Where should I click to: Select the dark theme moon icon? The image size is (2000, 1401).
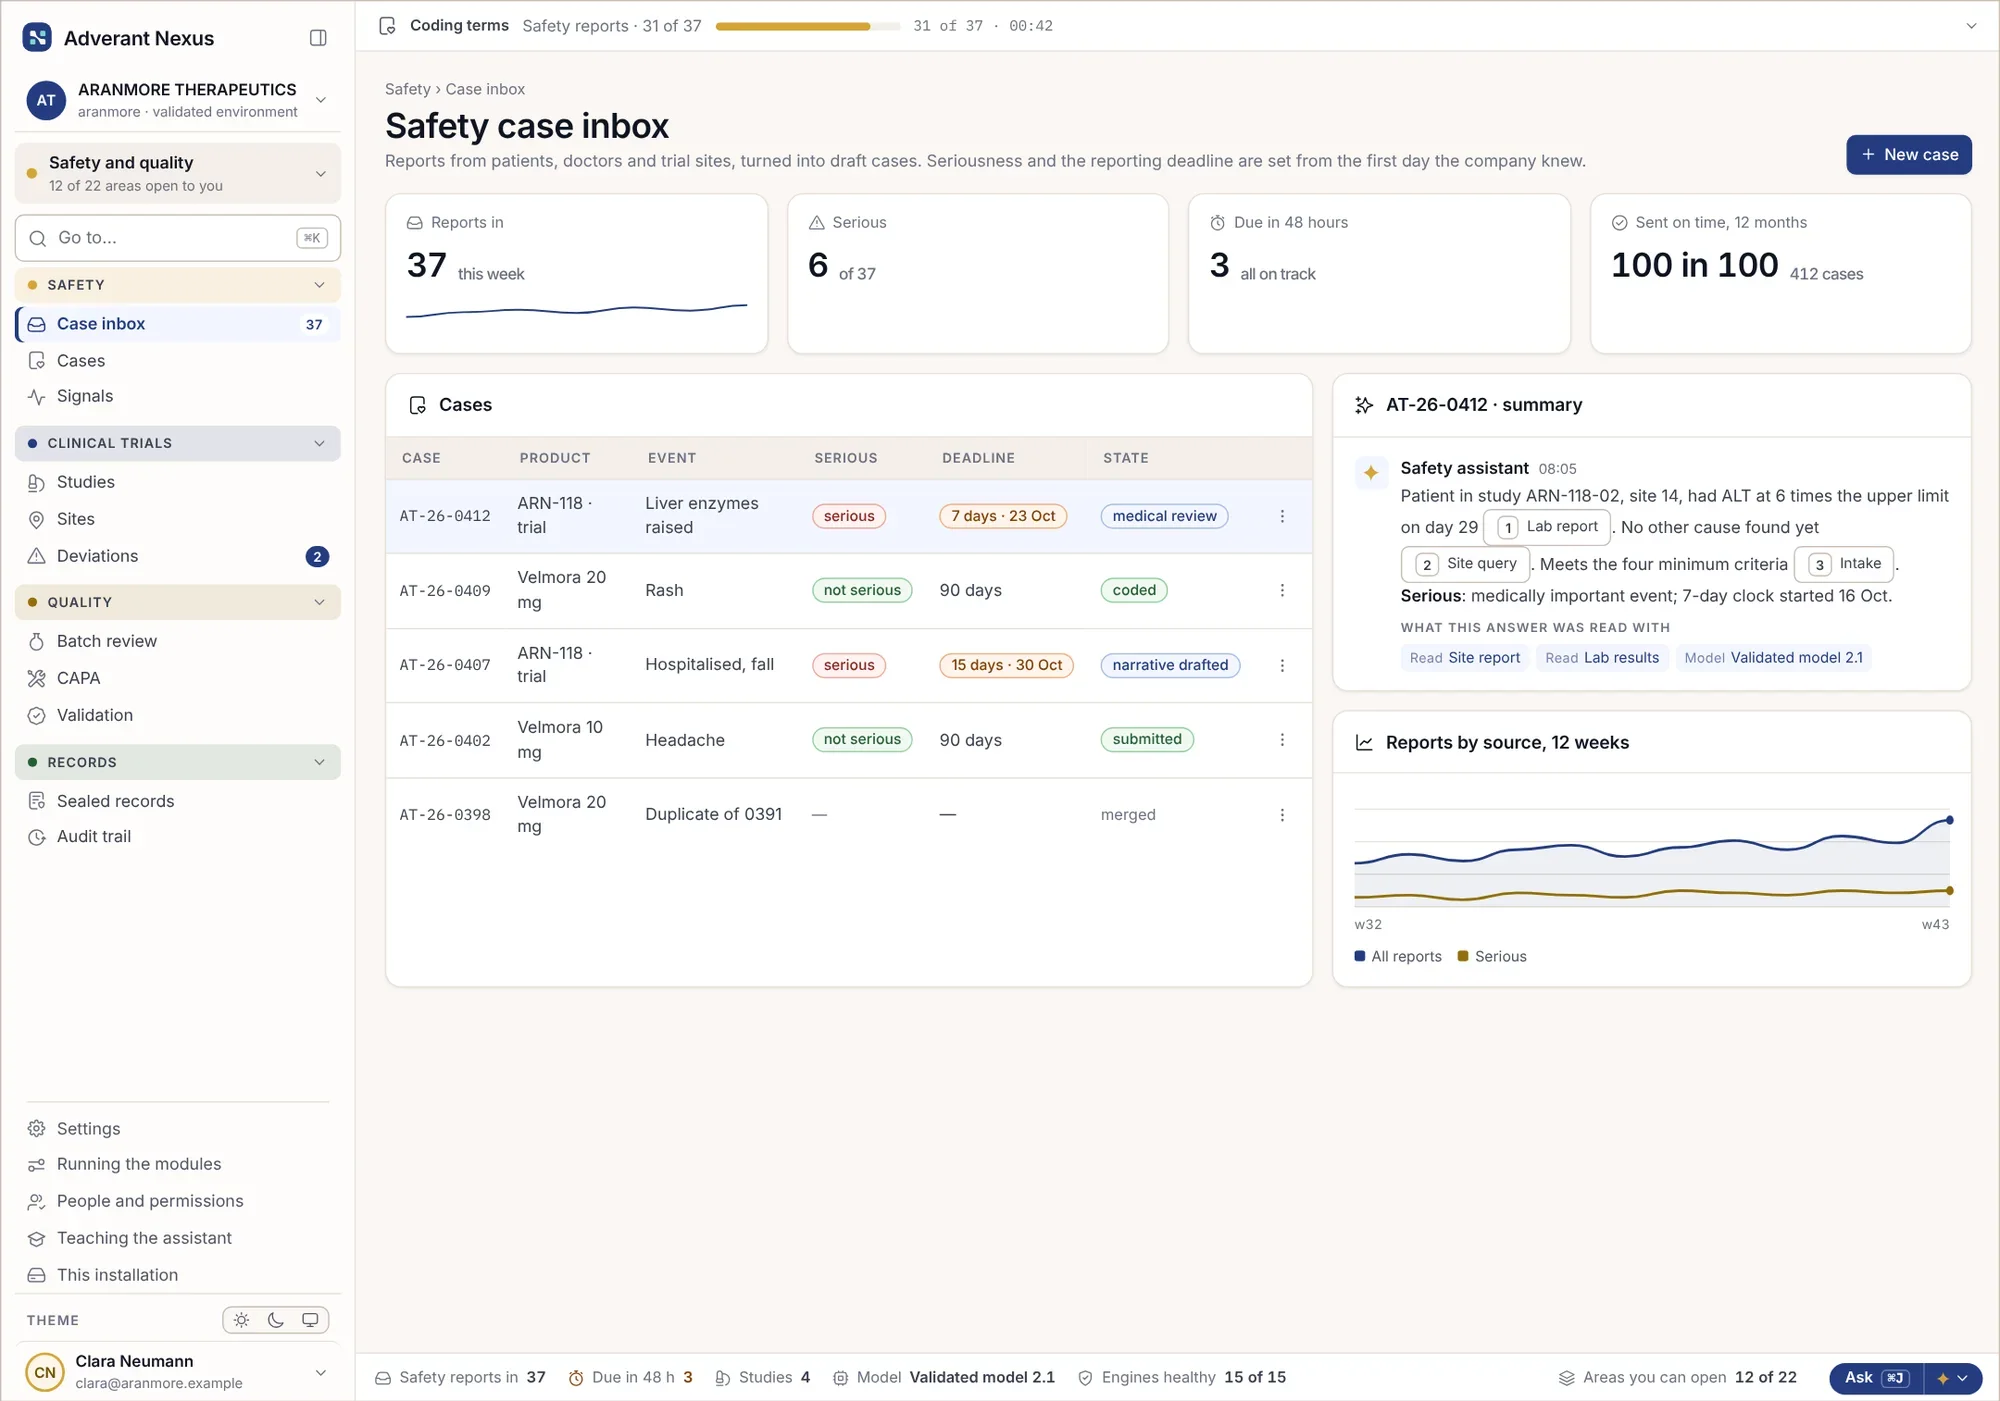(276, 1320)
